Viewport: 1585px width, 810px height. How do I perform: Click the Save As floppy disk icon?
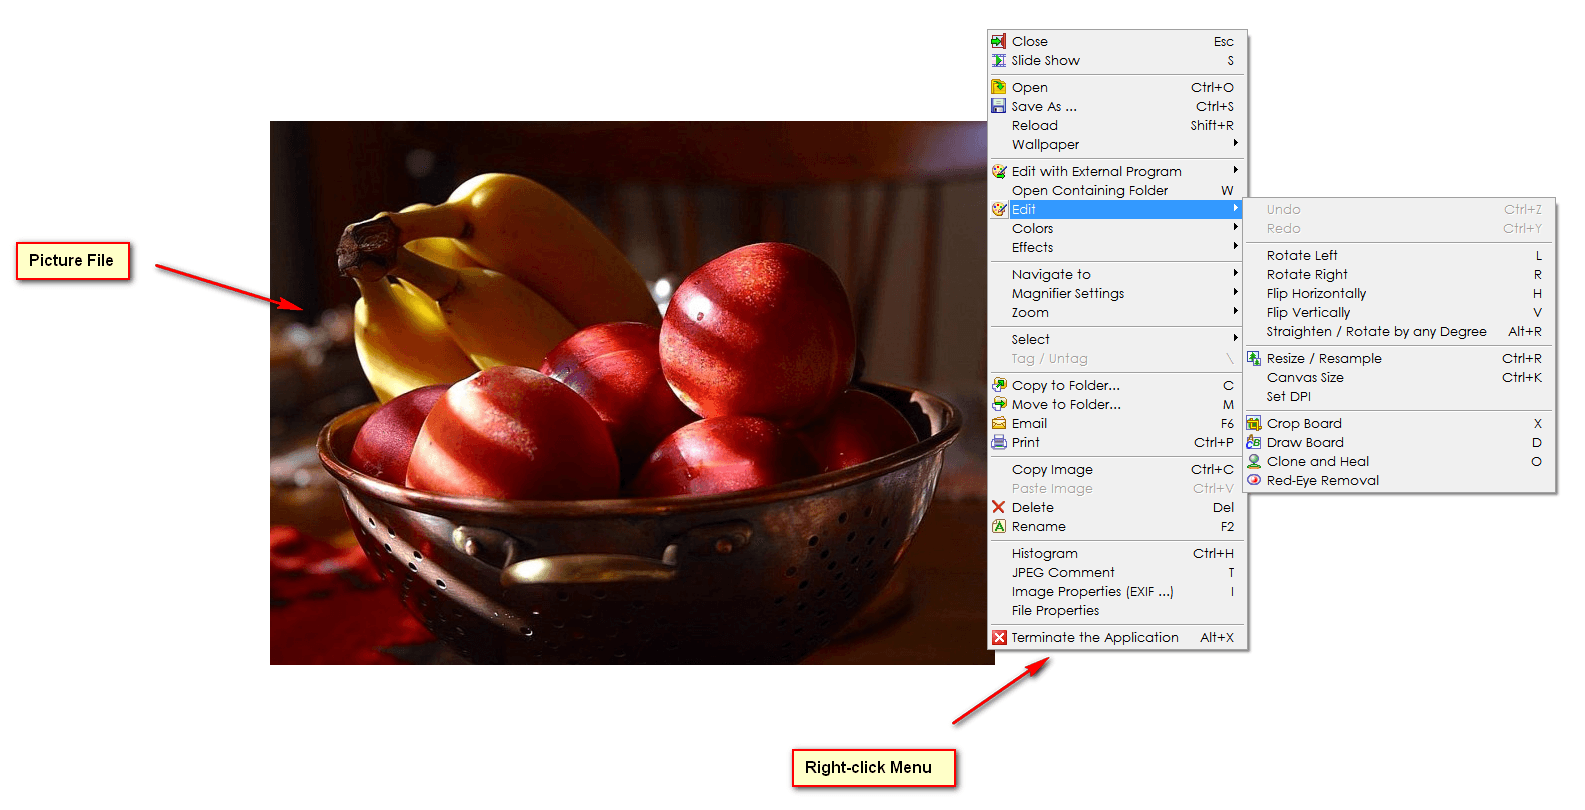tap(998, 106)
